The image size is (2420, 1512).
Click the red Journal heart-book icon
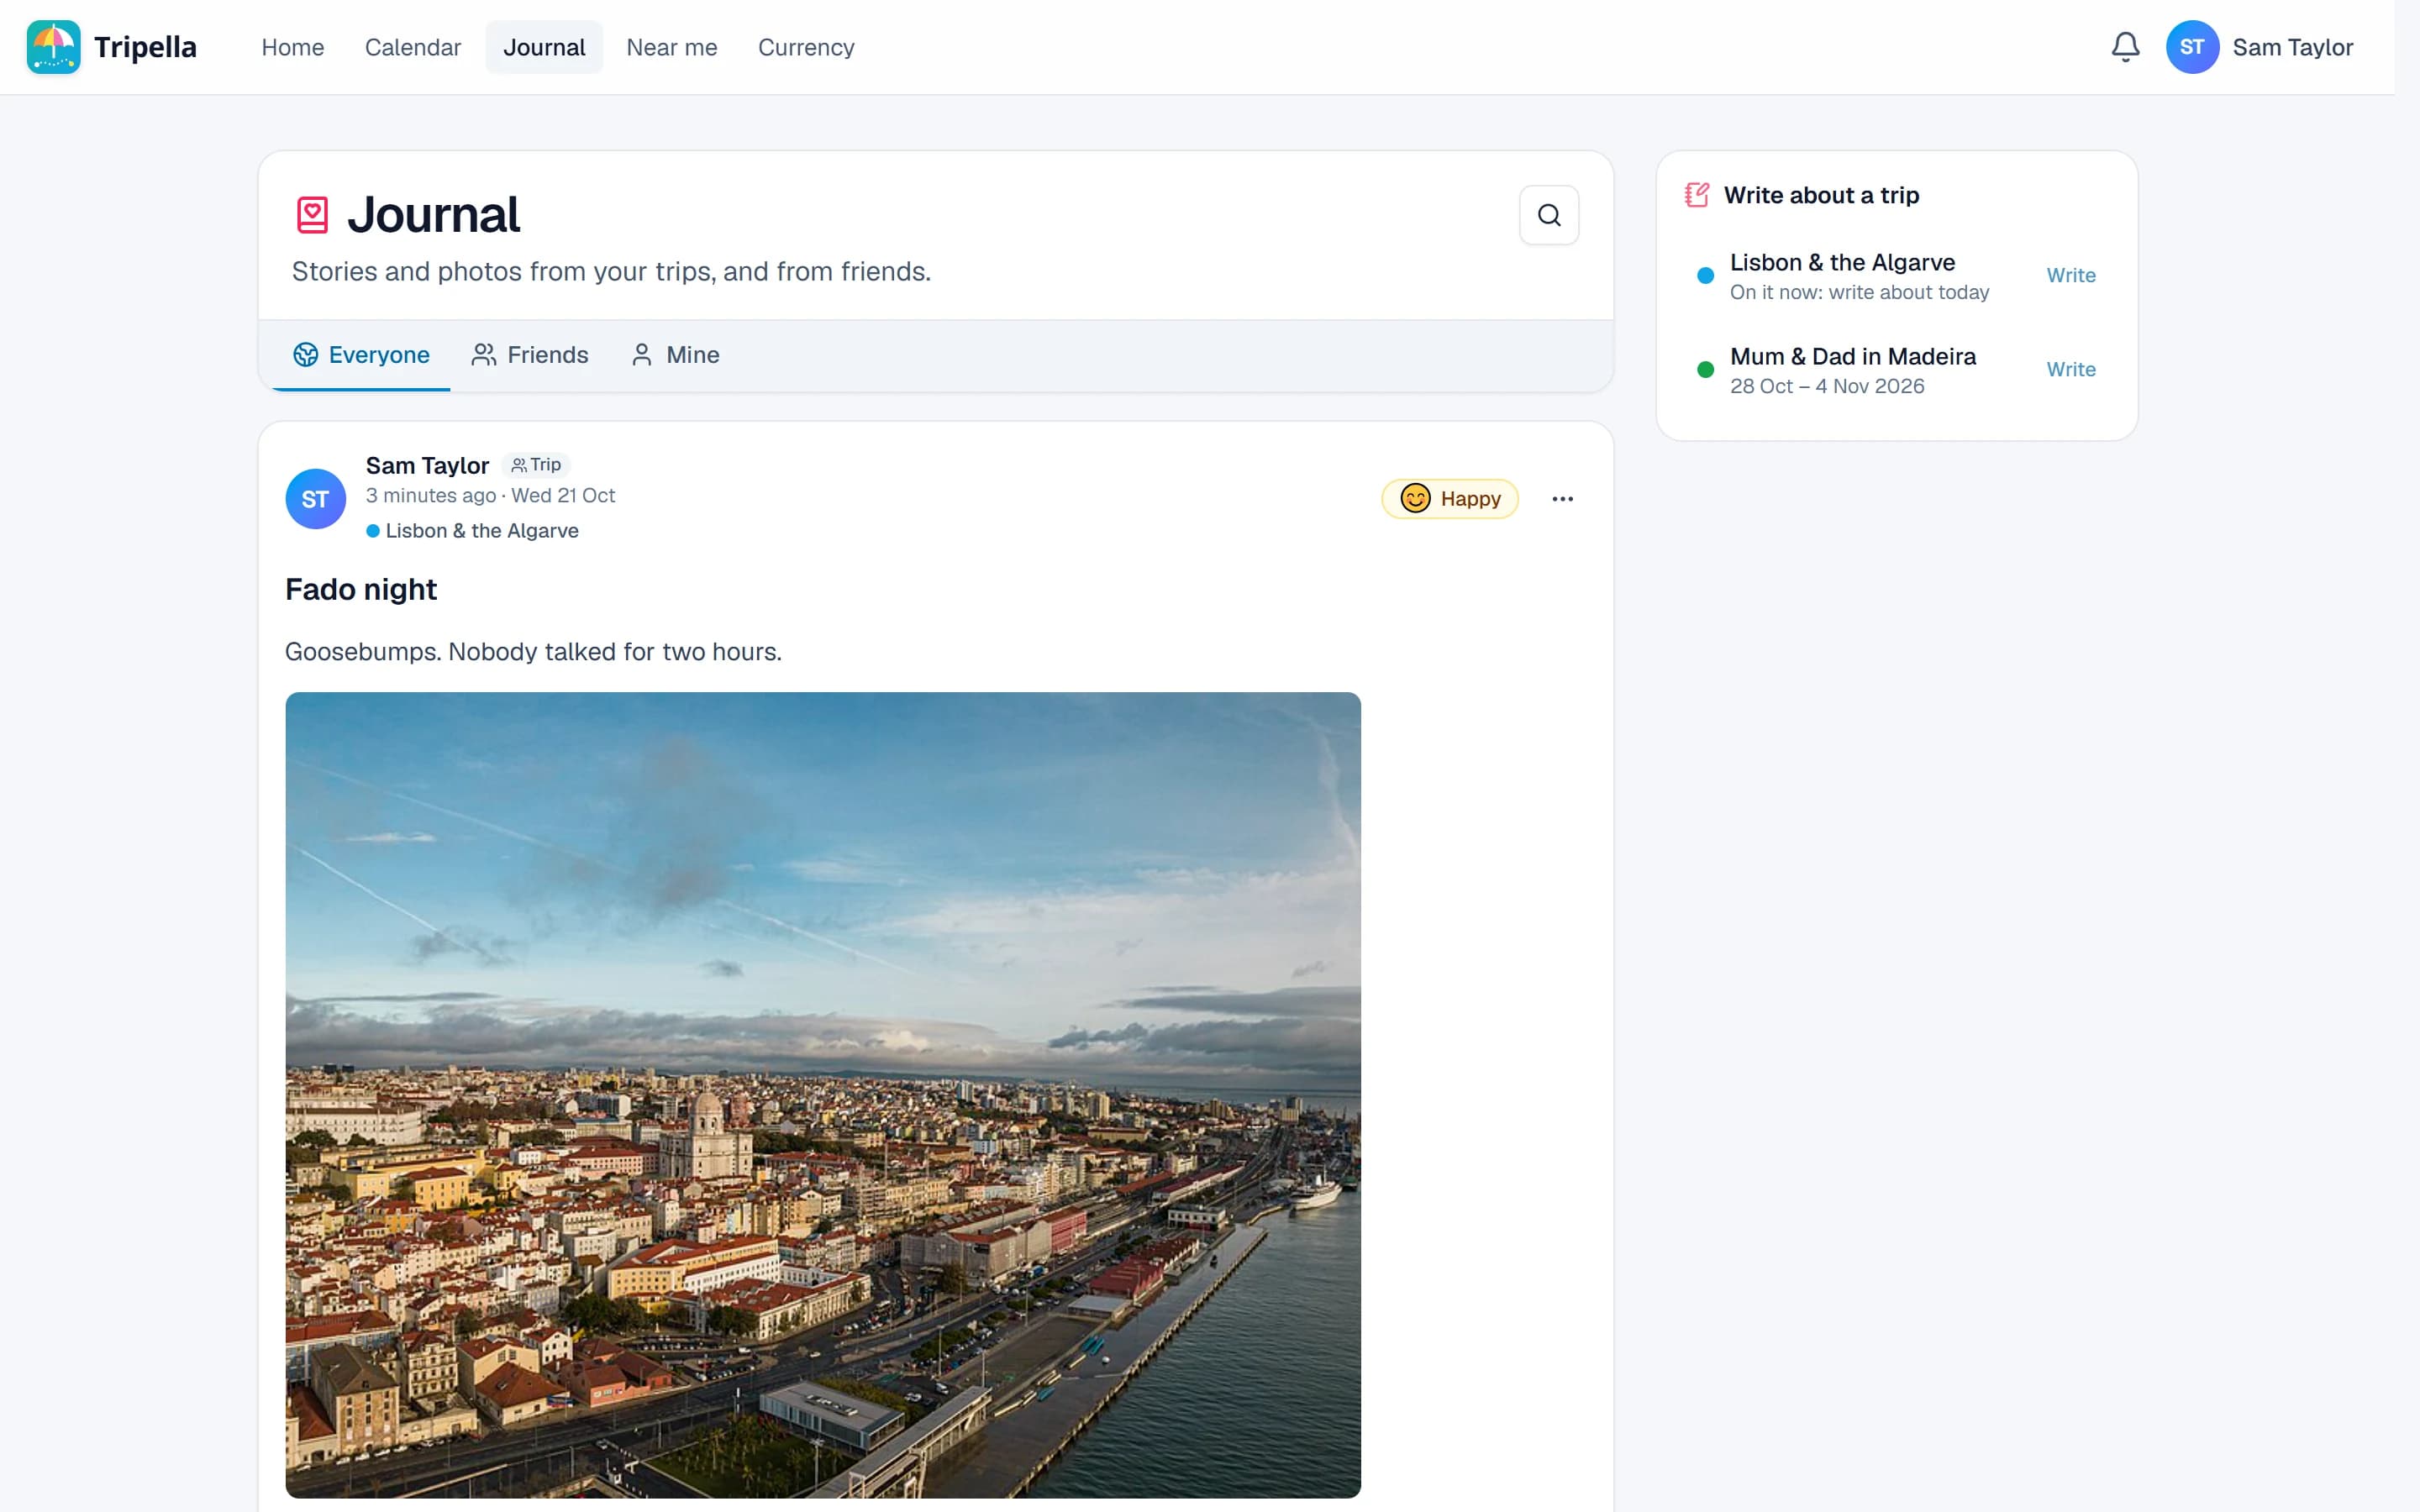[x=313, y=215]
